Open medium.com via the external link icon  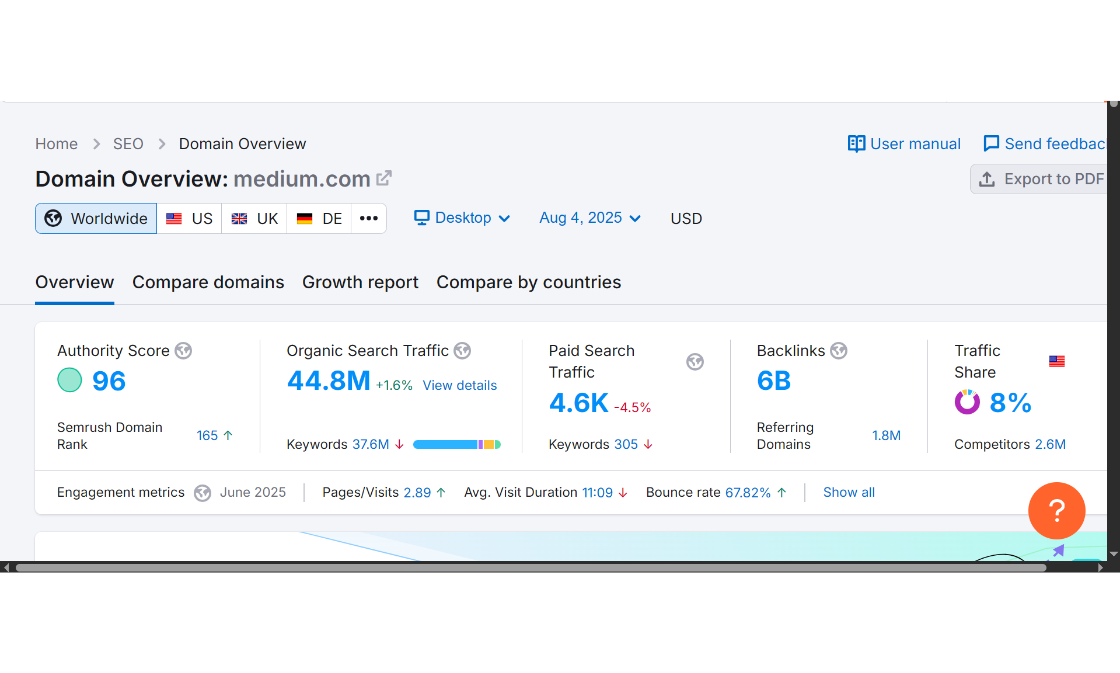tap(384, 178)
